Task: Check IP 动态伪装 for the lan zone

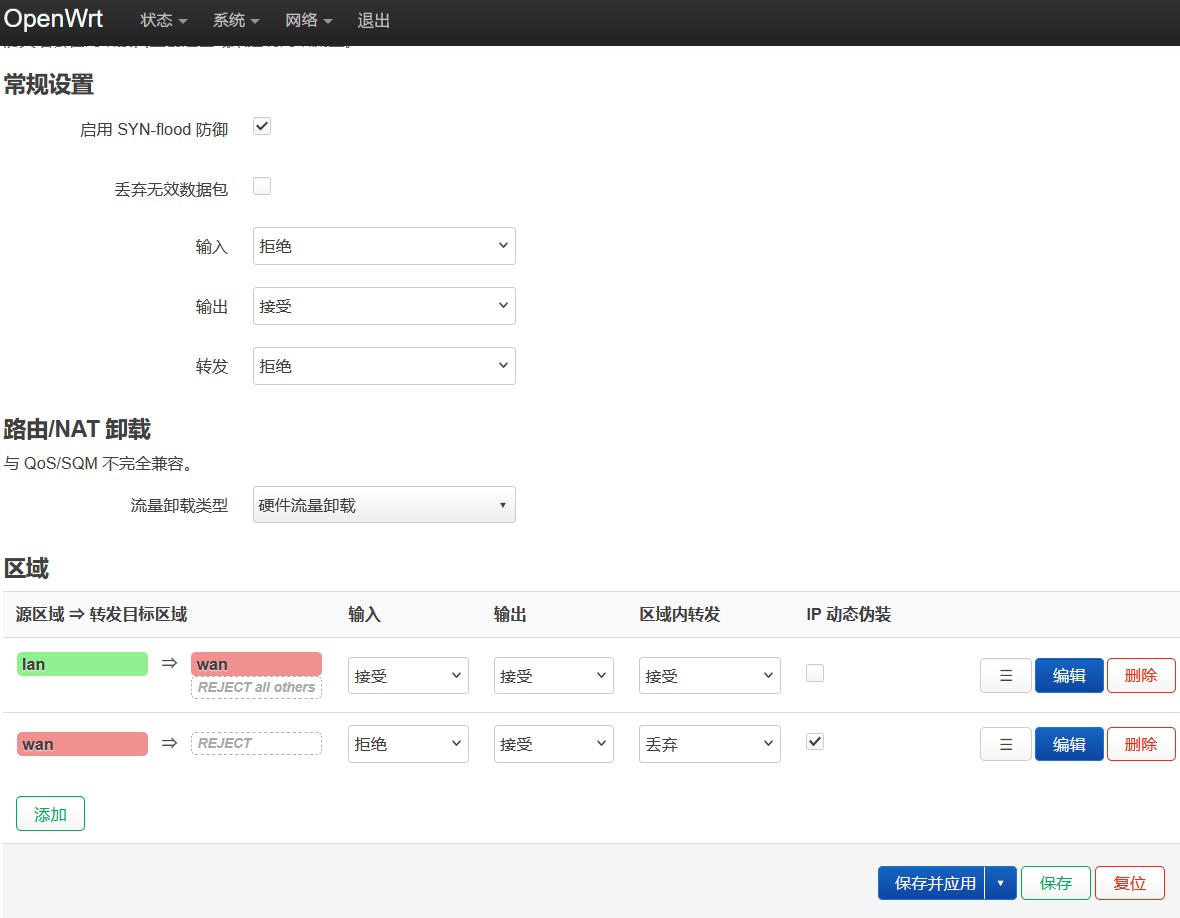Action: (x=815, y=674)
